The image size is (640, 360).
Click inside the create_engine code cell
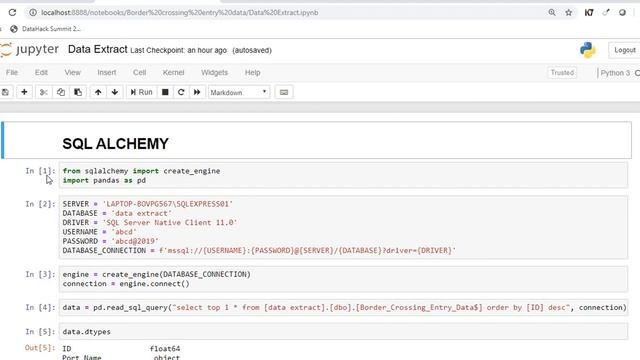(343, 279)
